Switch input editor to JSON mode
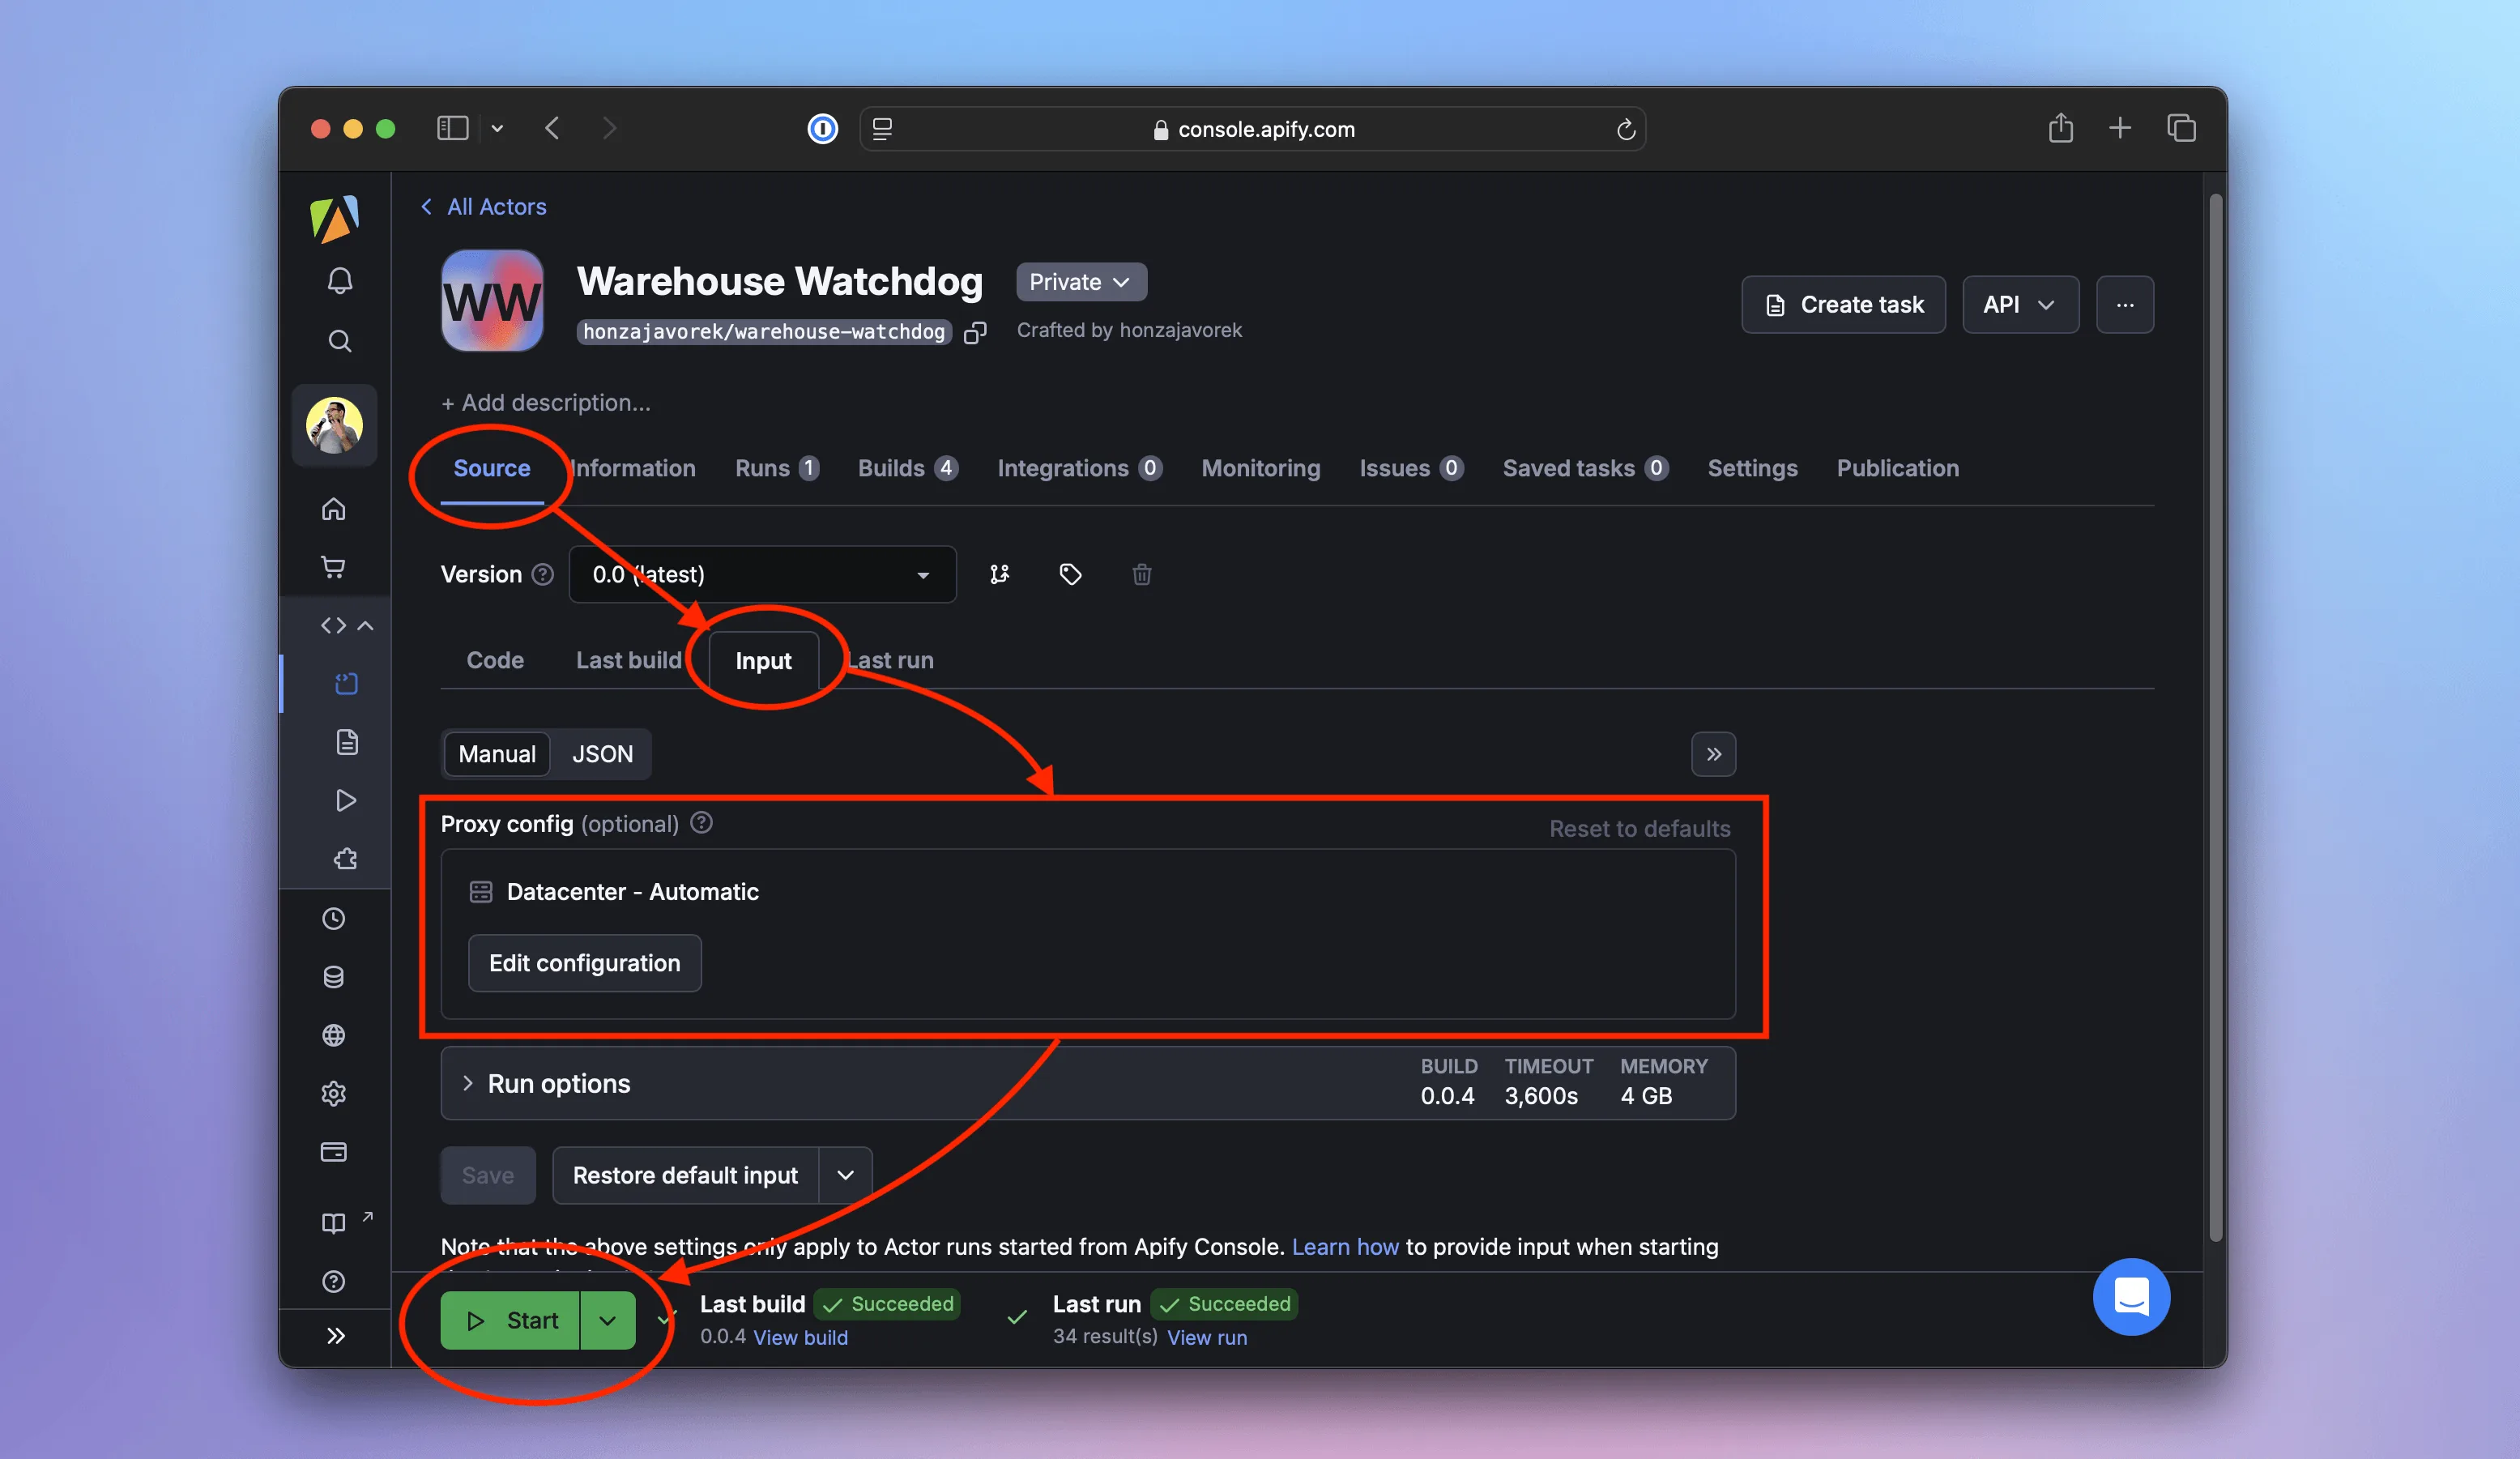This screenshot has height=1459, width=2520. point(602,754)
